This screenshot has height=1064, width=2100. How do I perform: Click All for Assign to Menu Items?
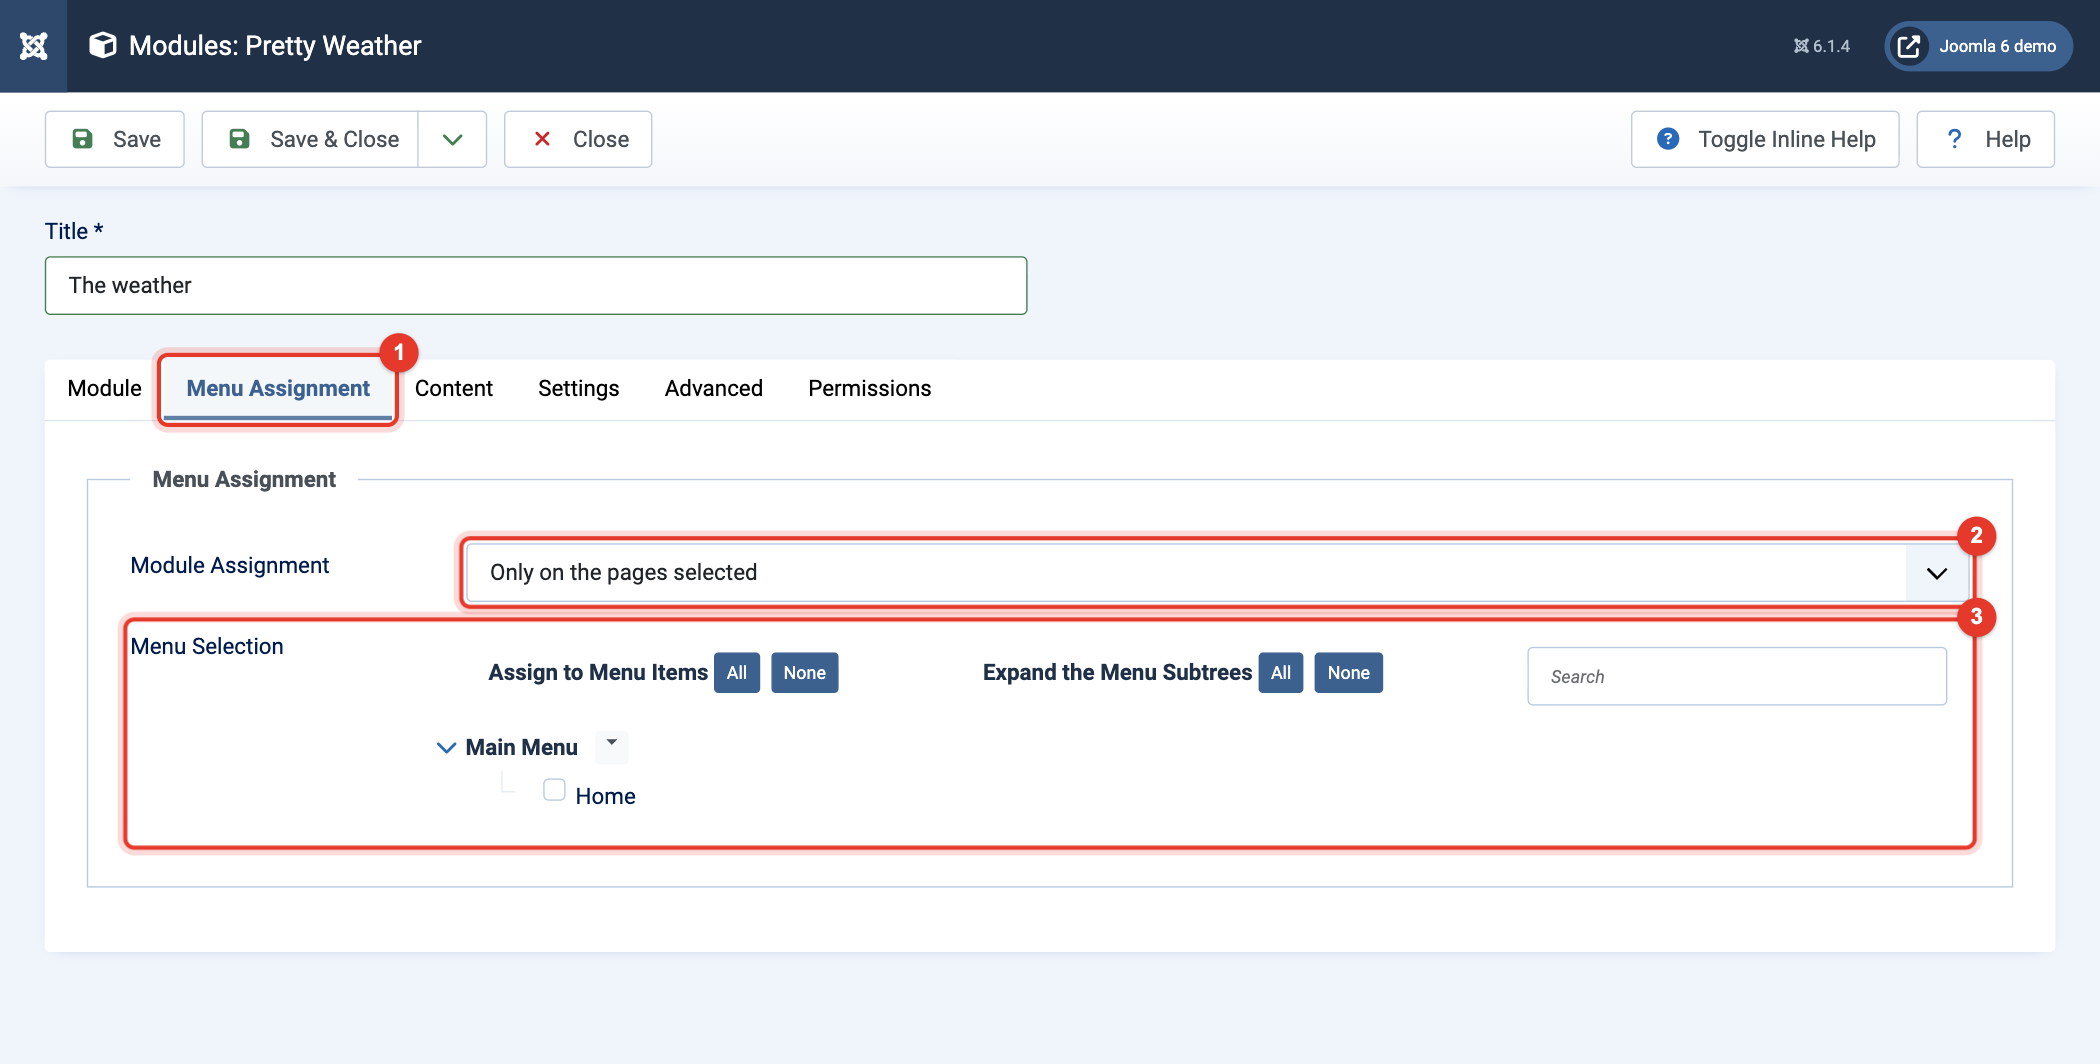[x=737, y=673]
